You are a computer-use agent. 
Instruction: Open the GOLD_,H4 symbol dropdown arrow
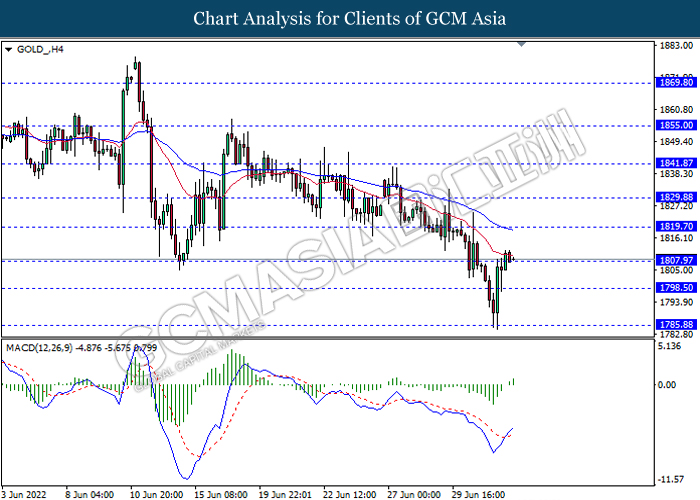8,50
